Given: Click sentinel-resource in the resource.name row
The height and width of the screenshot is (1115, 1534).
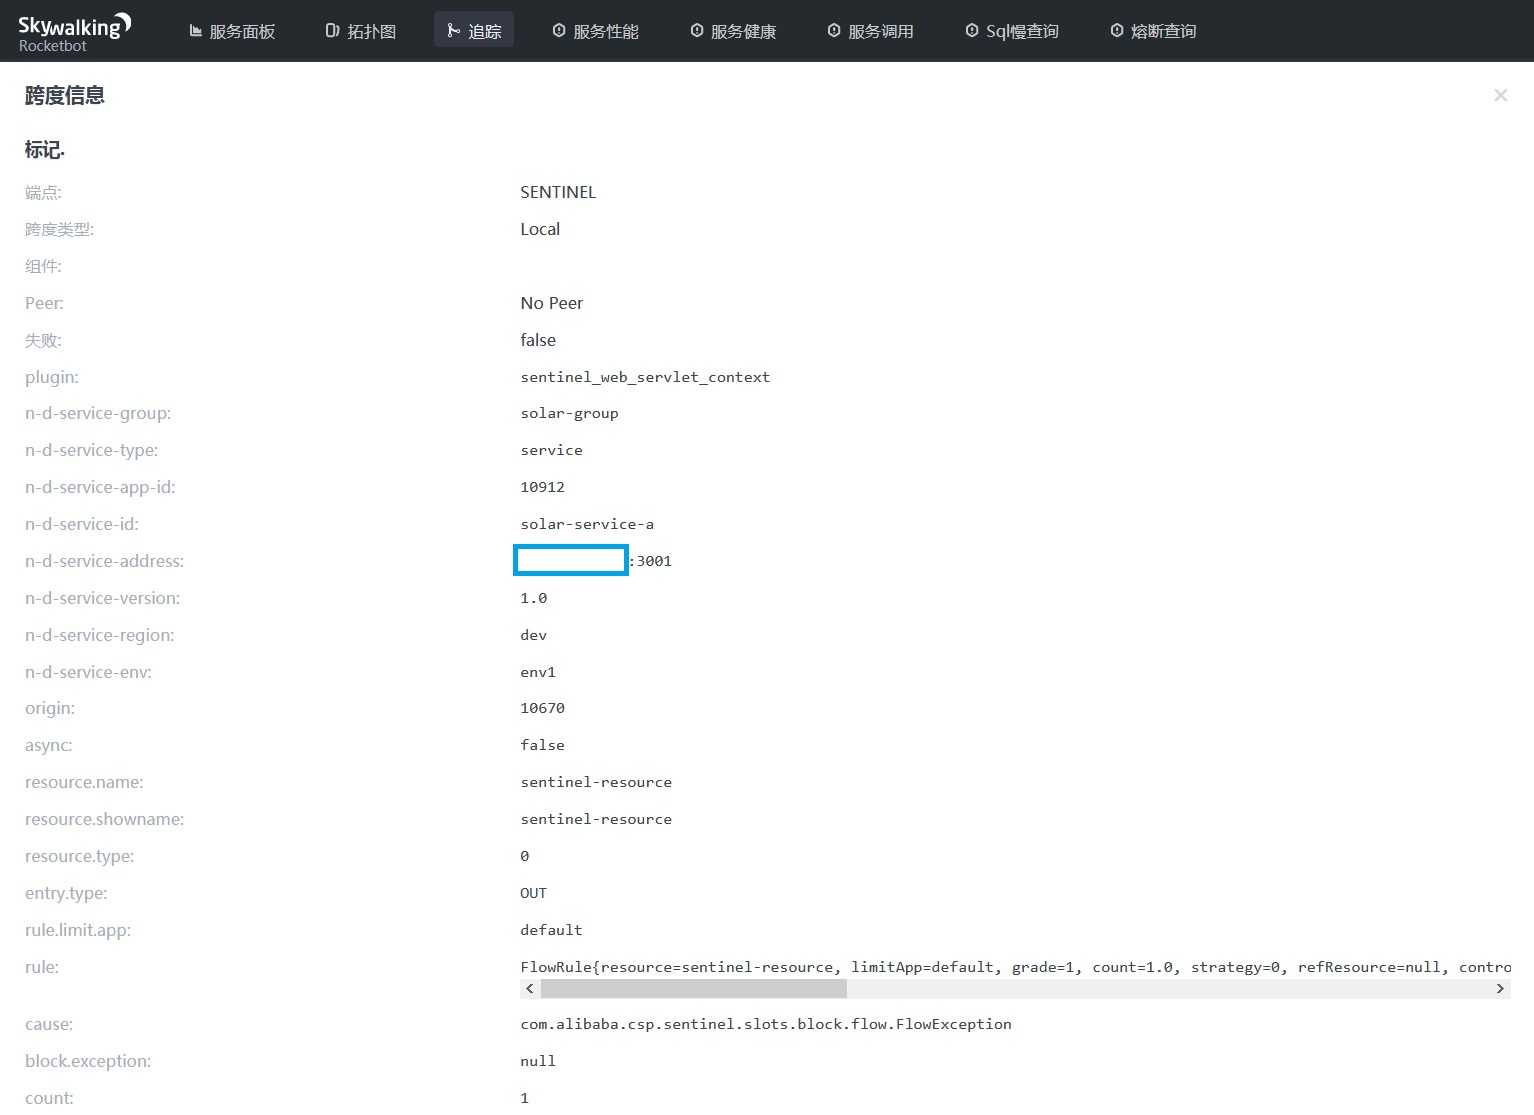Looking at the screenshot, I should point(596,782).
